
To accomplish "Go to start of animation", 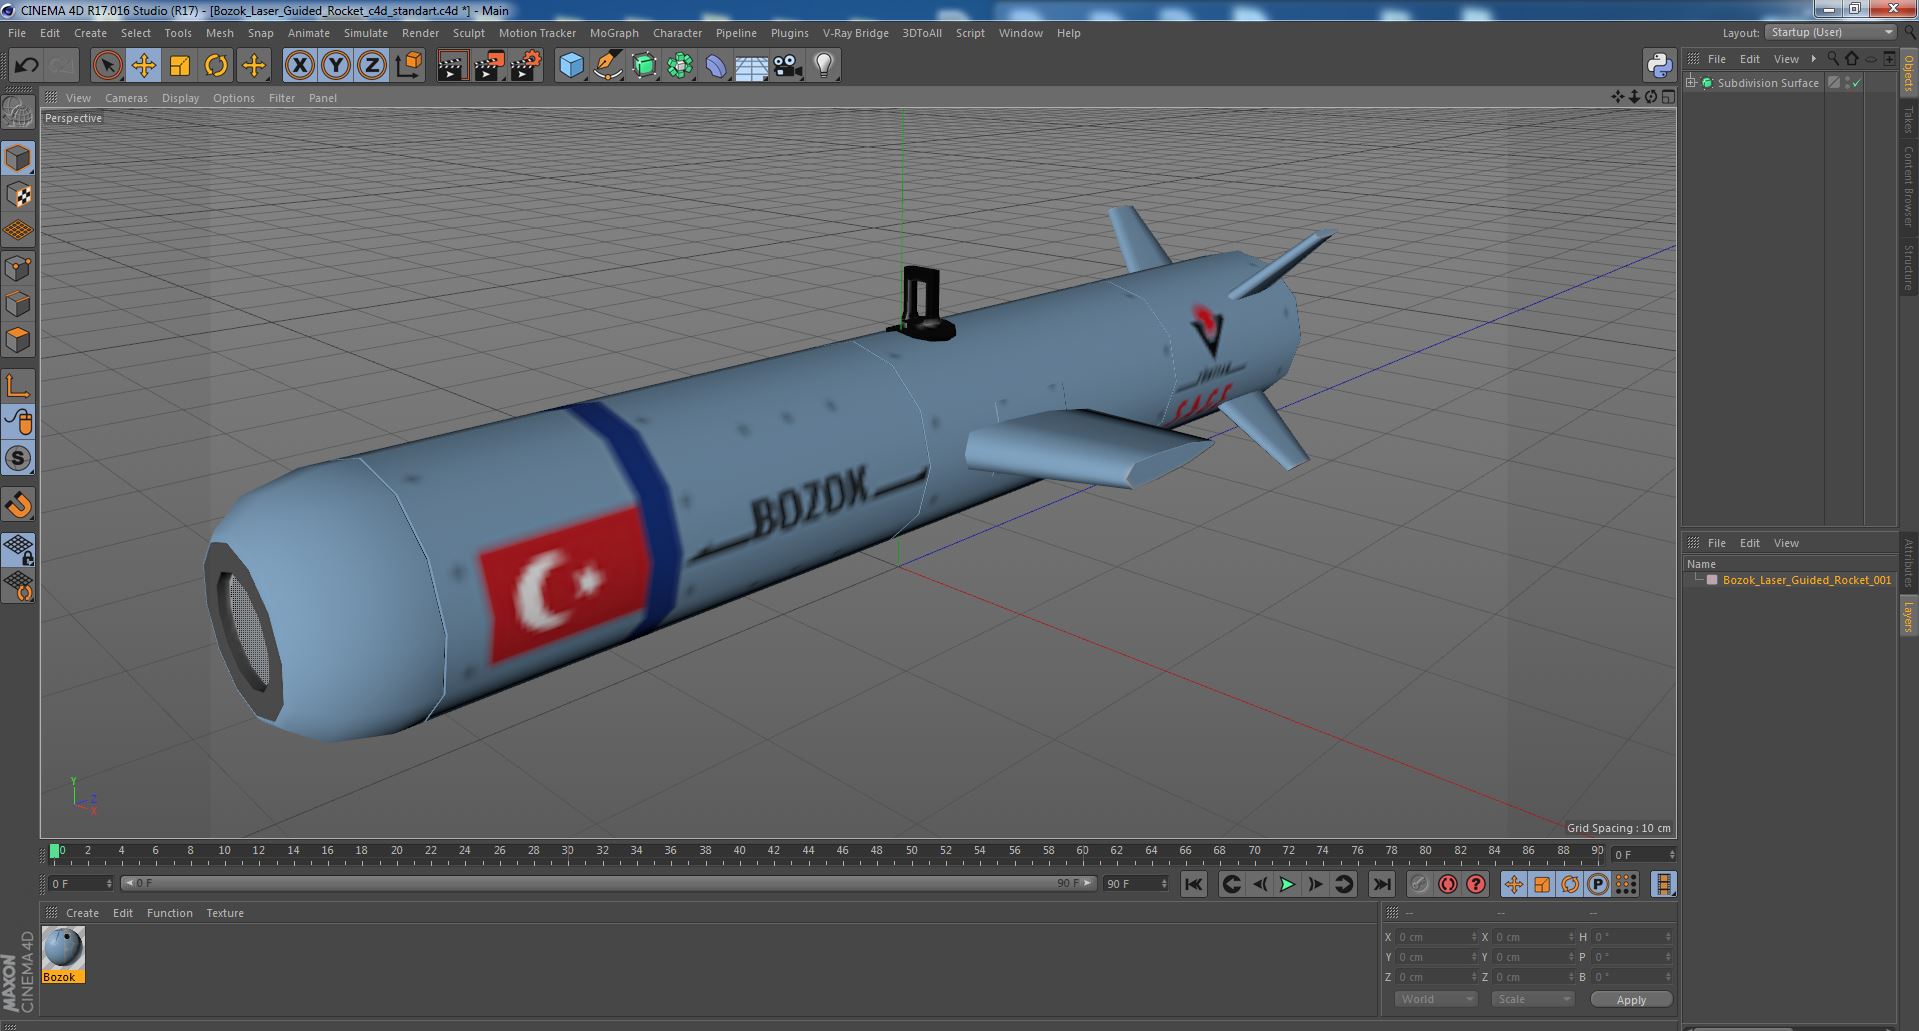I will coord(1193,884).
